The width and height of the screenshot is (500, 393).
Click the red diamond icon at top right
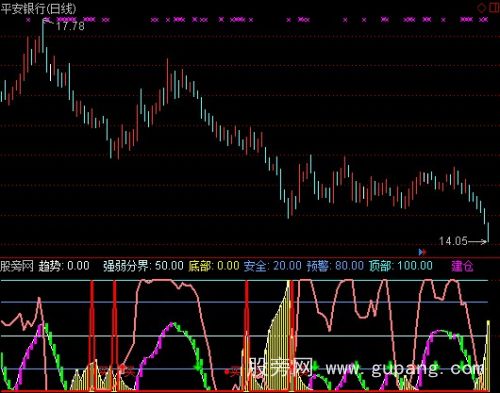[482, 8]
